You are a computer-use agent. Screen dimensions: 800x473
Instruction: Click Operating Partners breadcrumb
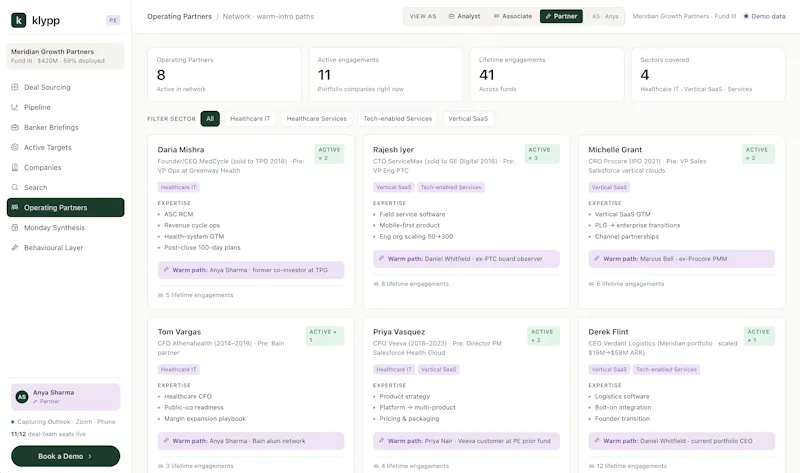(x=179, y=16)
